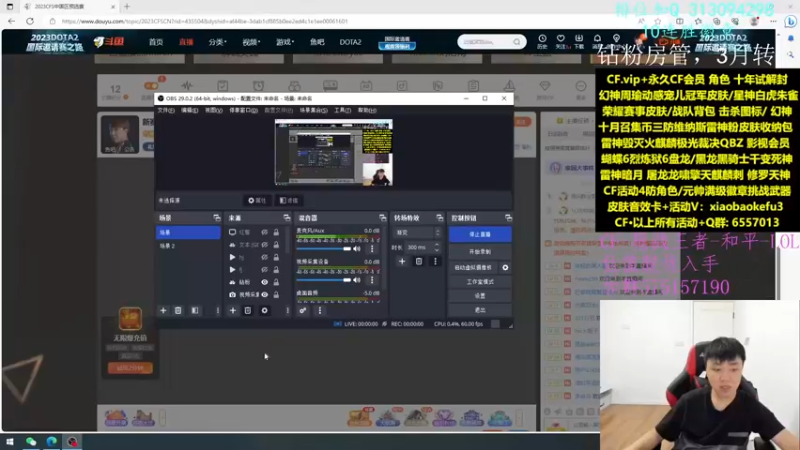Unlock the 文本 GDI+ source lock

coord(276,245)
